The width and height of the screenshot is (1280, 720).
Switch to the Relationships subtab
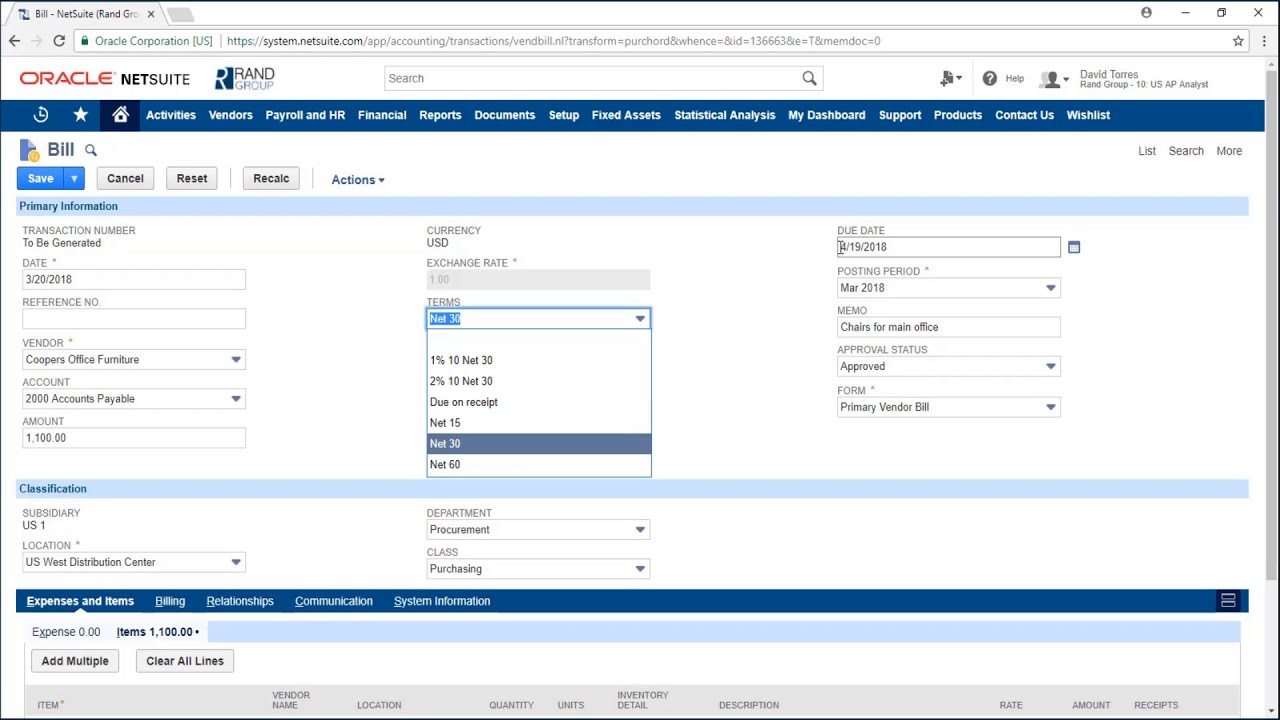(240, 601)
